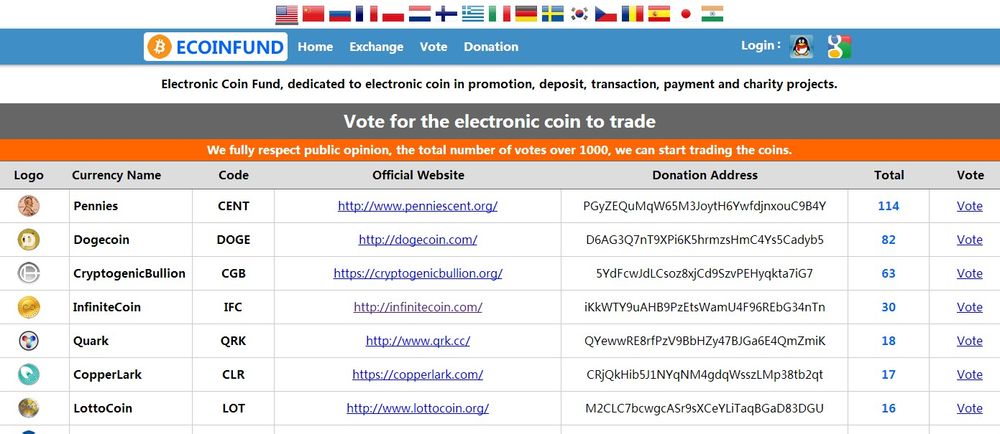This screenshot has width=1000, height=434.
Task: Open the Exchange menu item
Action: 376,47
